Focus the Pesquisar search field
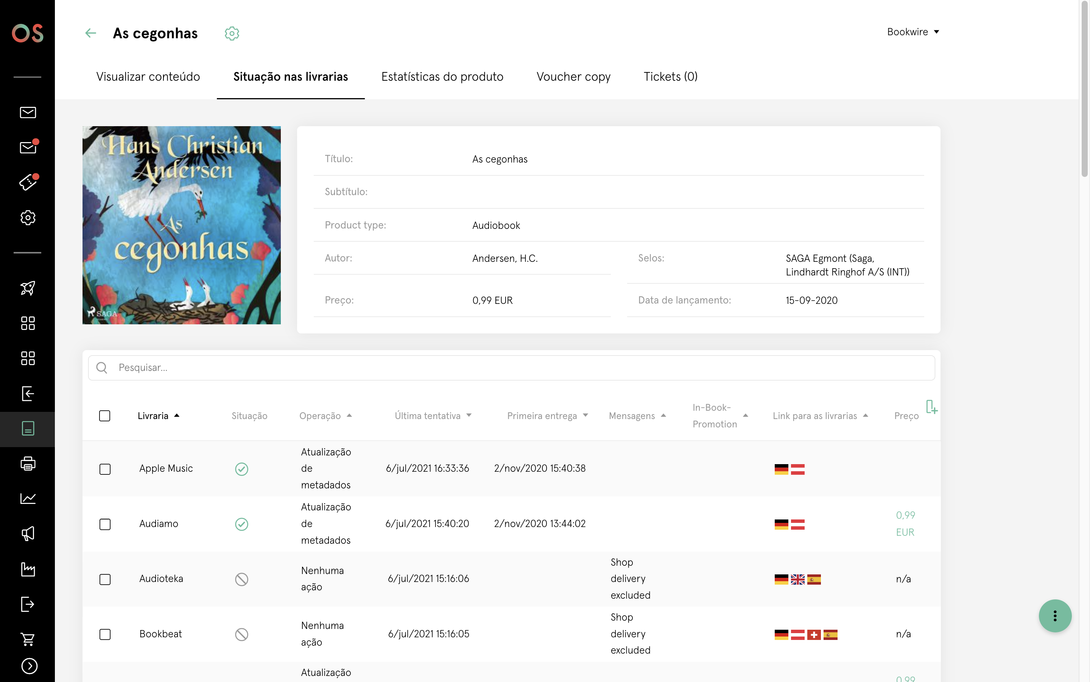The width and height of the screenshot is (1090, 682). tap(512, 368)
